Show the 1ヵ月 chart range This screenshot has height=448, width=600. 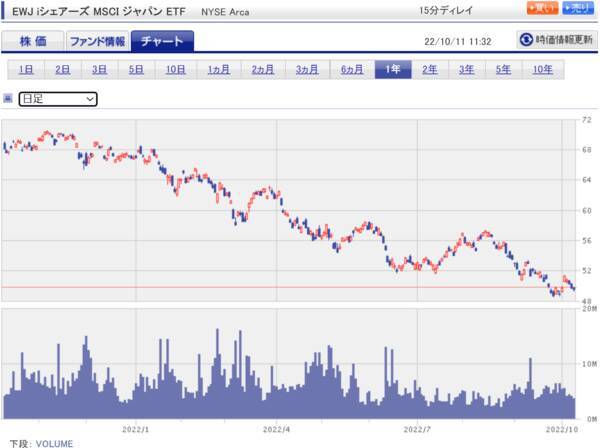pyautogui.click(x=219, y=70)
